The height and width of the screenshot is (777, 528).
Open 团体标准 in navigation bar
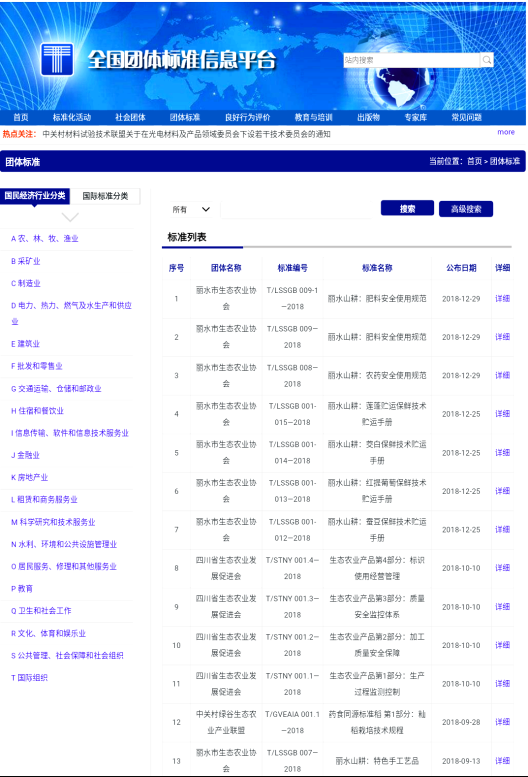[185, 117]
